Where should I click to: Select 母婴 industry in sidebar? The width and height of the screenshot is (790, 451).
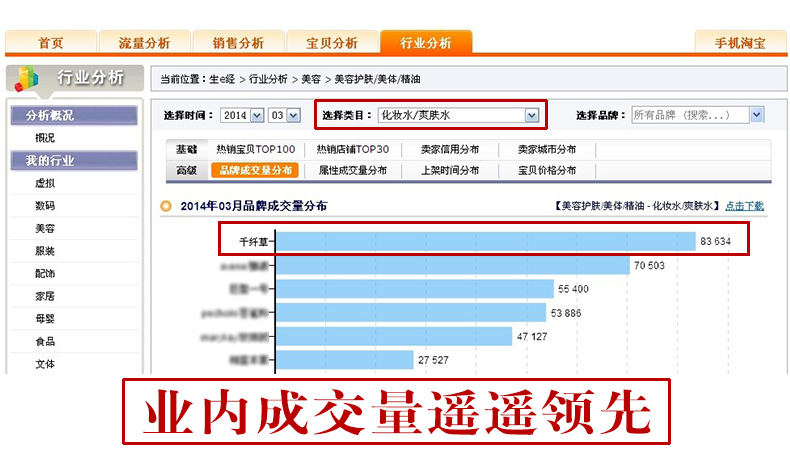45,318
